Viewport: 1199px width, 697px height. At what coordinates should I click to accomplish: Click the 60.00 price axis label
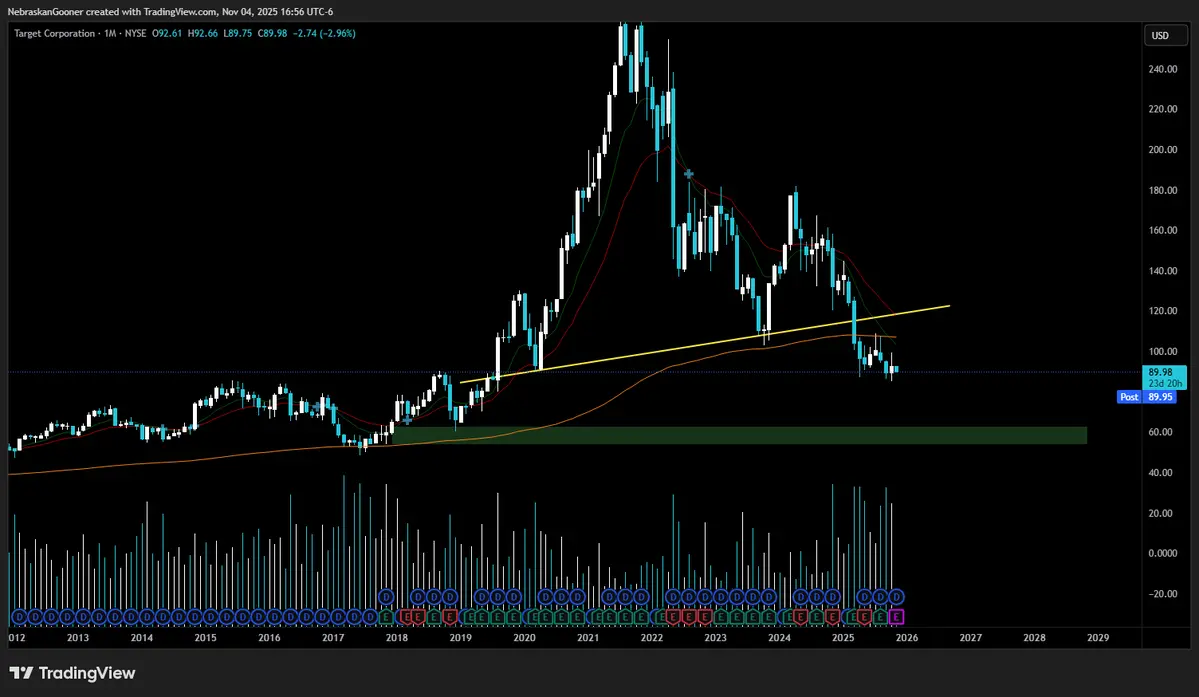[x=1160, y=432]
